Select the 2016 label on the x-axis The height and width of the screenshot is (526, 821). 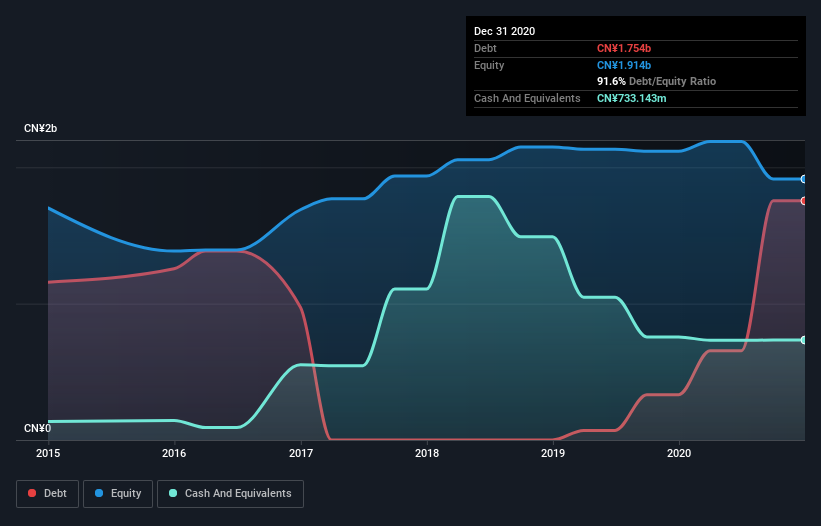174,453
